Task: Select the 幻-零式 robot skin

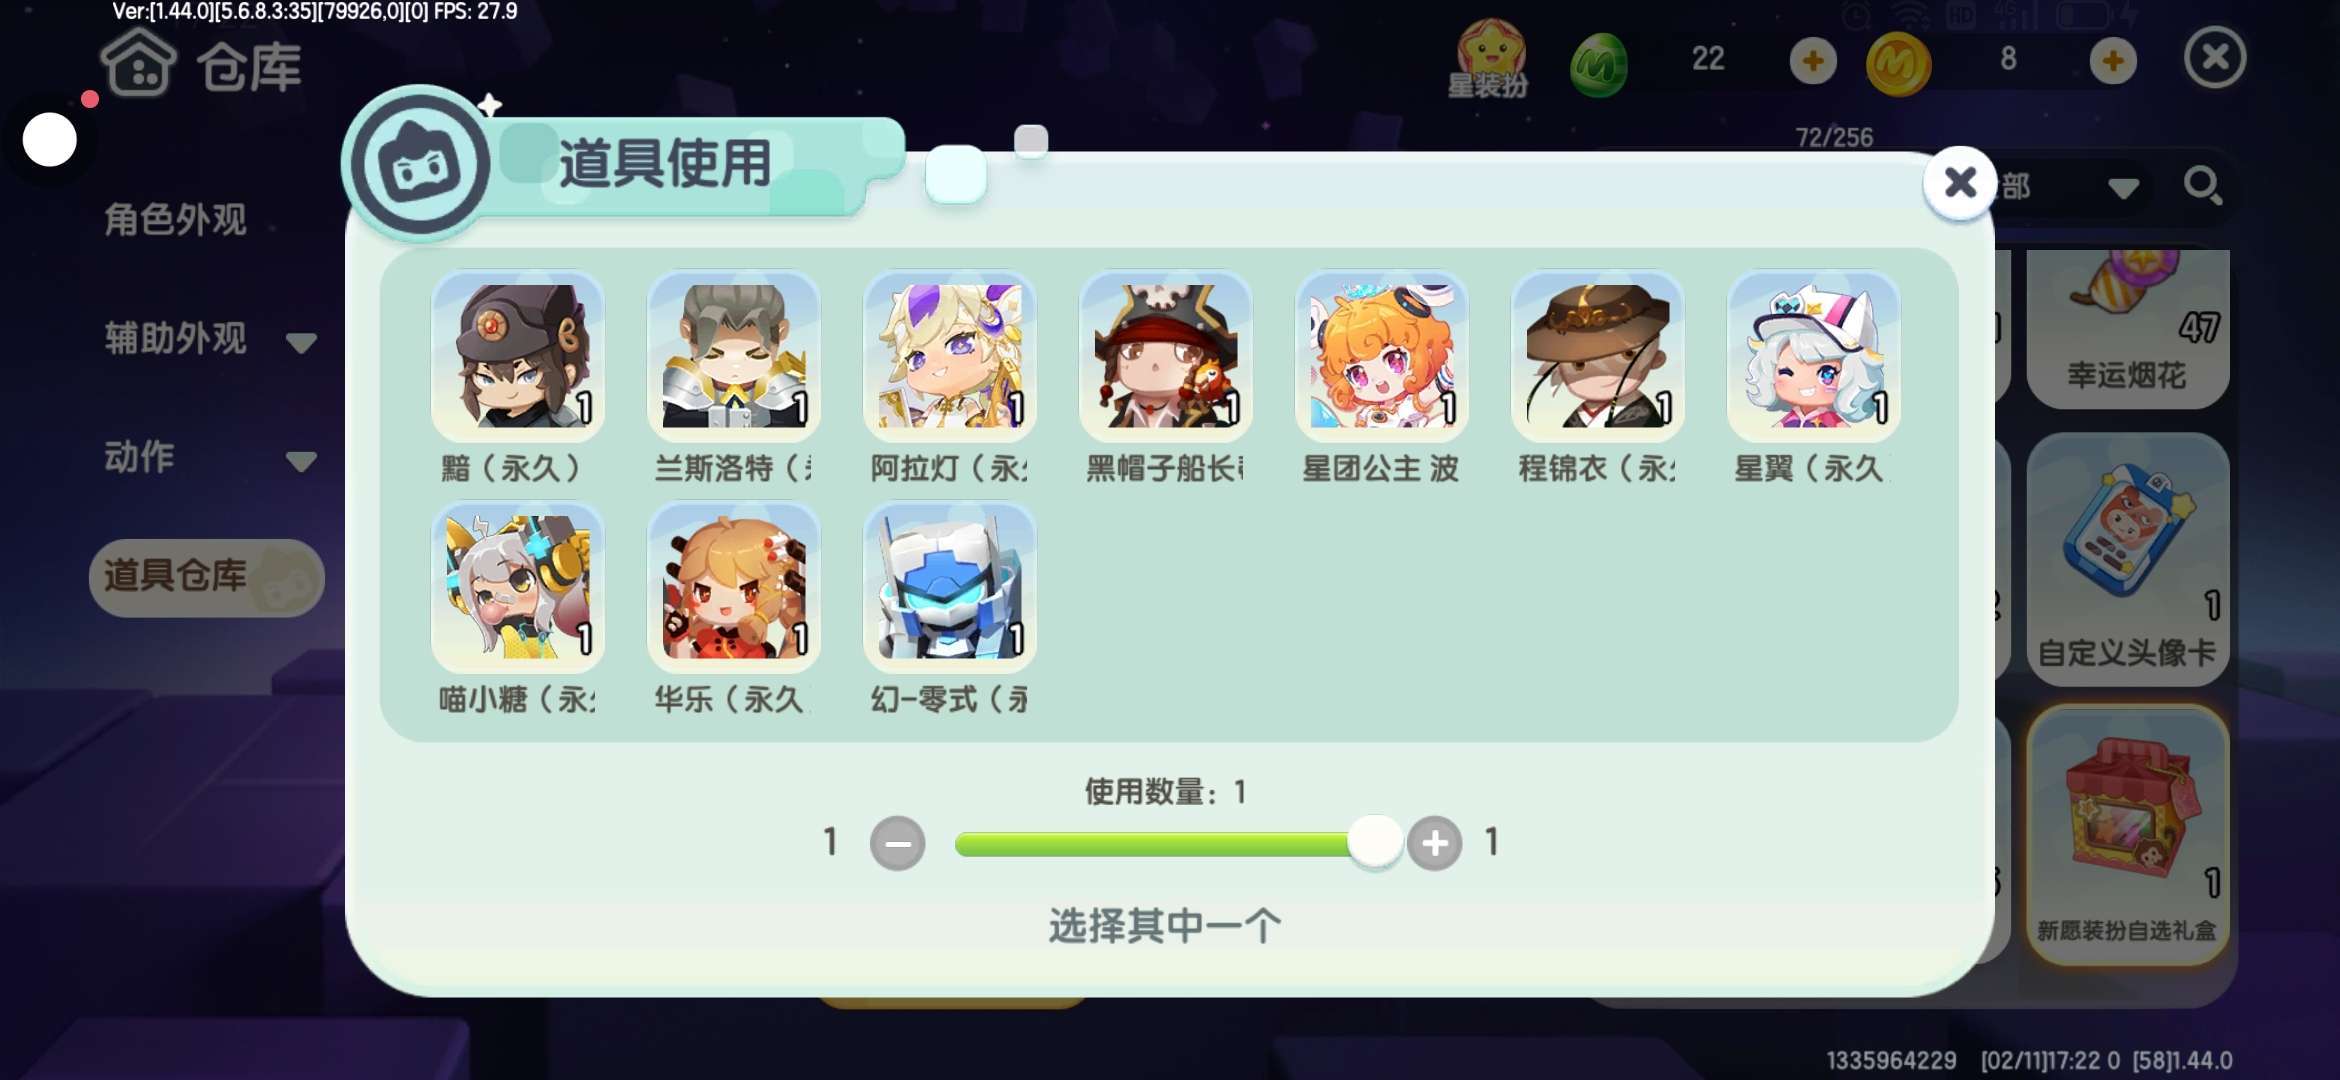Action: [x=949, y=588]
